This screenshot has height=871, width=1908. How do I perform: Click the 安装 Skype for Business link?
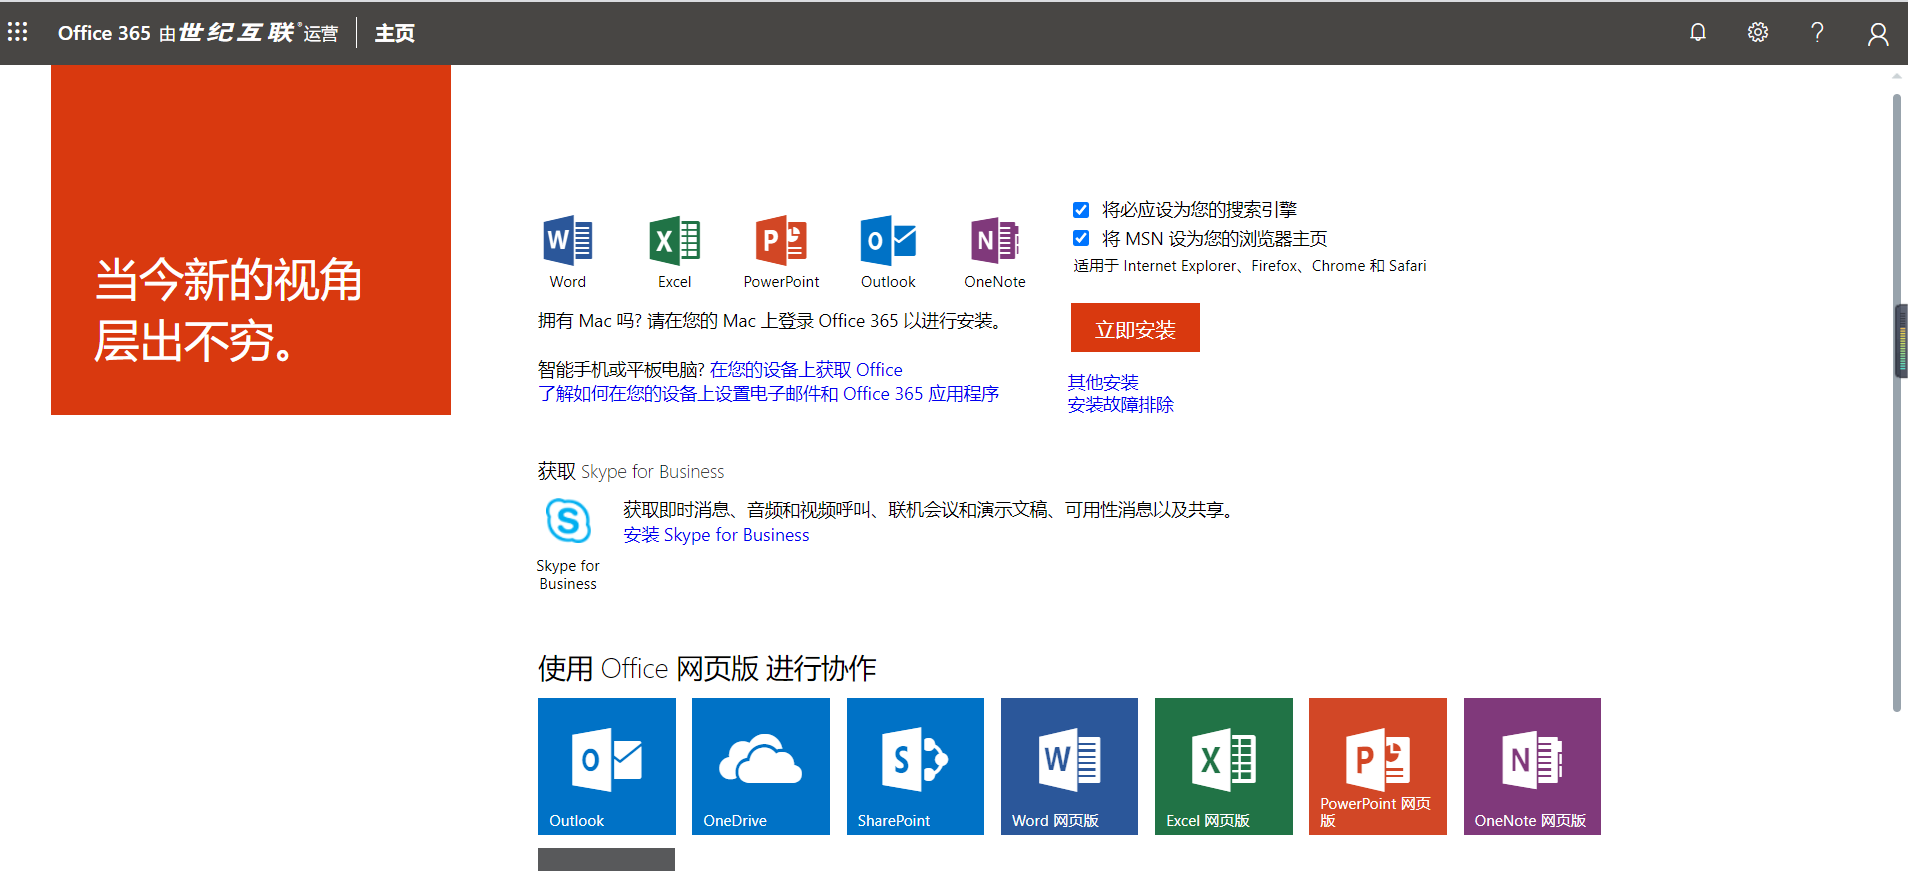coord(716,535)
